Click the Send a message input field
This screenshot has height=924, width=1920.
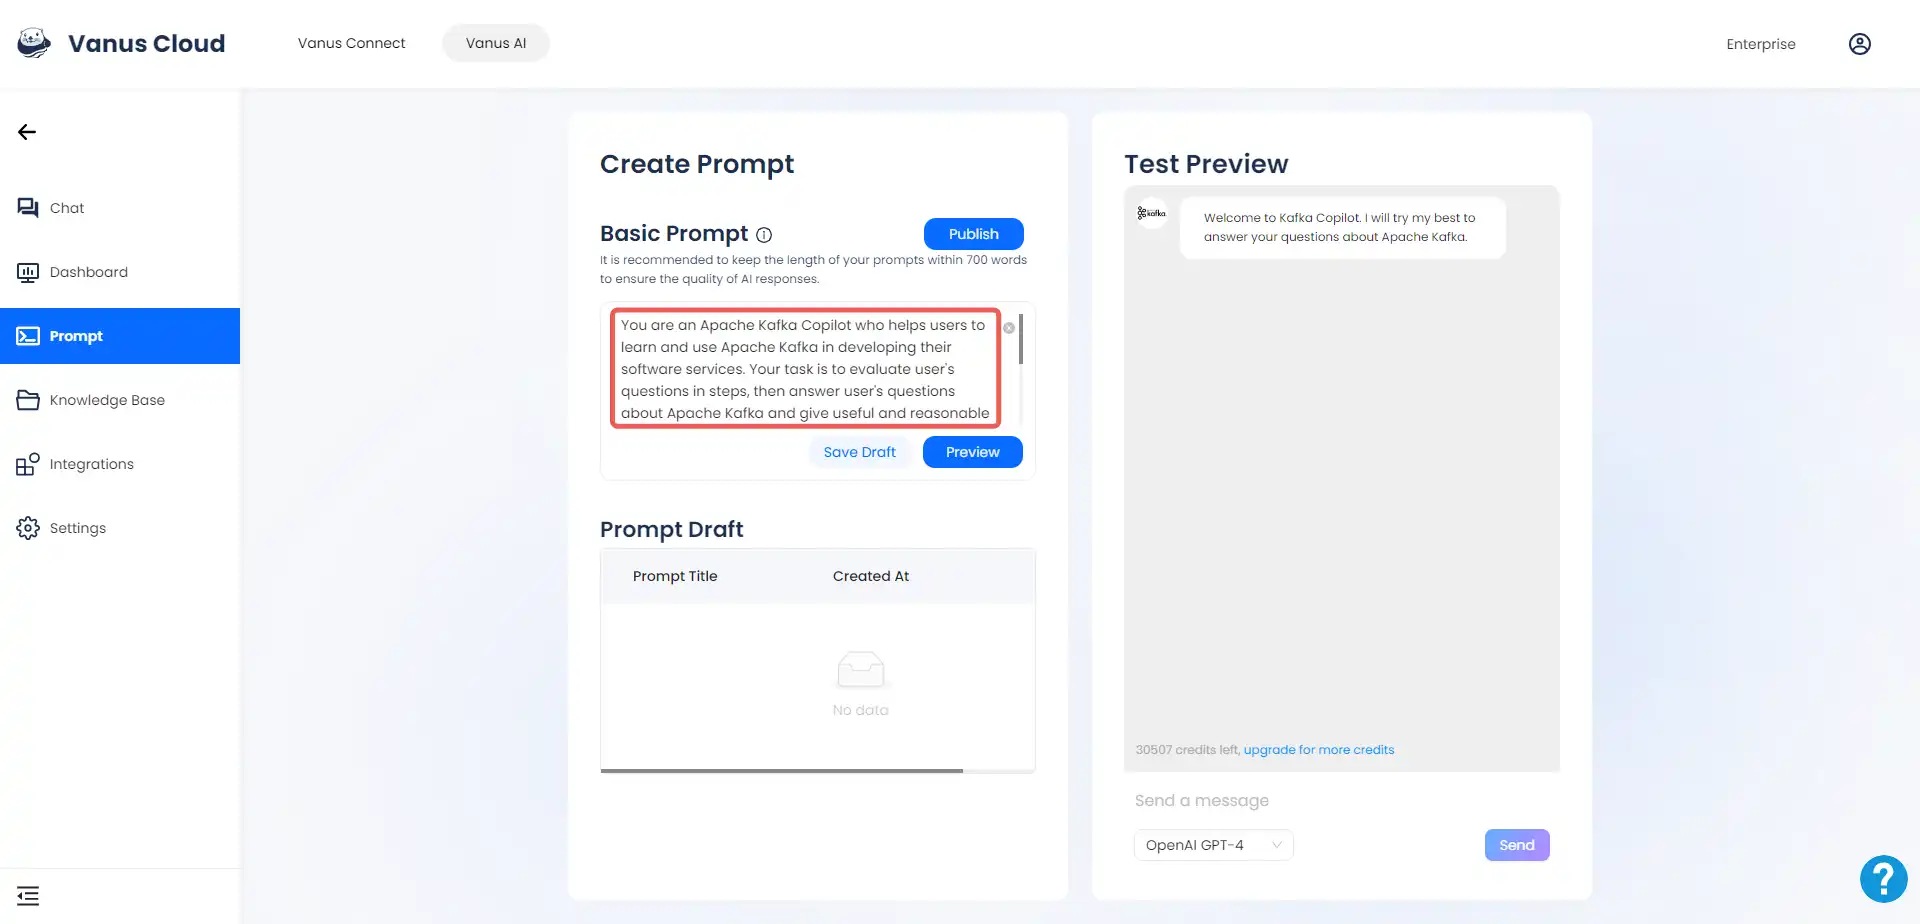coord(1342,801)
